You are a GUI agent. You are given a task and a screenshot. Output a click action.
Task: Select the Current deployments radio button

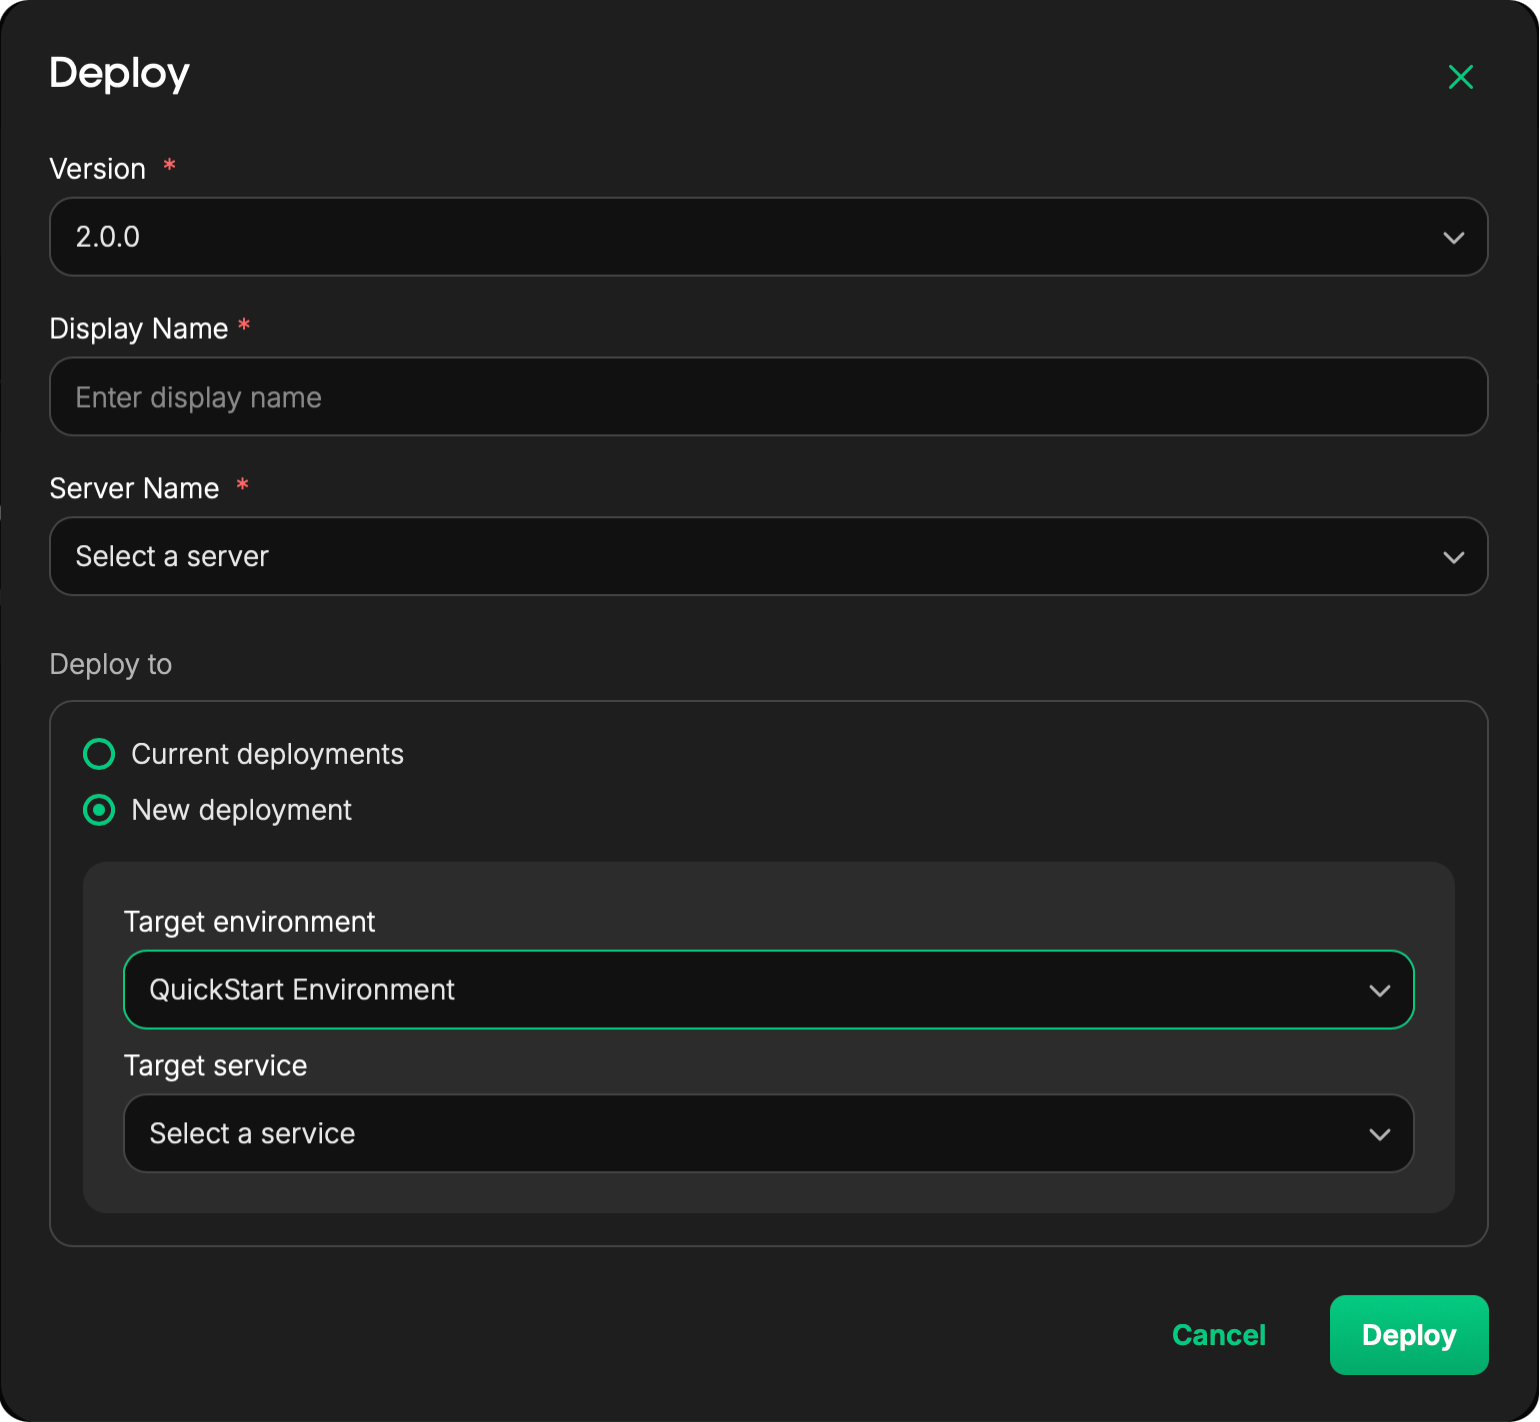(99, 754)
